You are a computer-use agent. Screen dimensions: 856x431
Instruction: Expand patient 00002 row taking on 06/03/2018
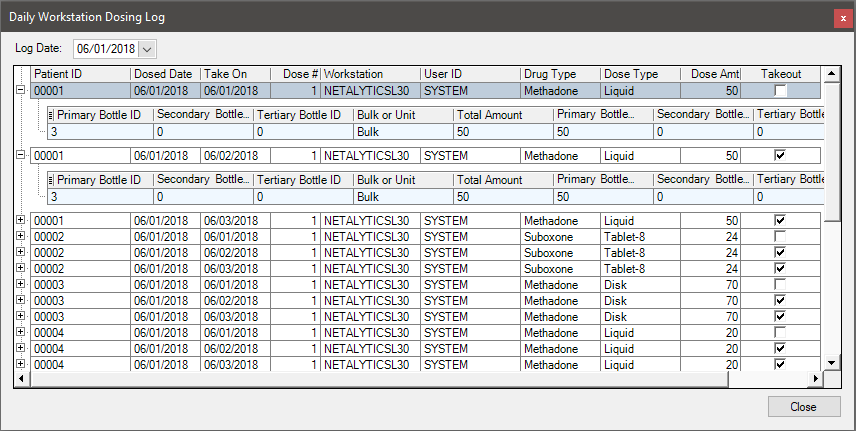(21, 268)
